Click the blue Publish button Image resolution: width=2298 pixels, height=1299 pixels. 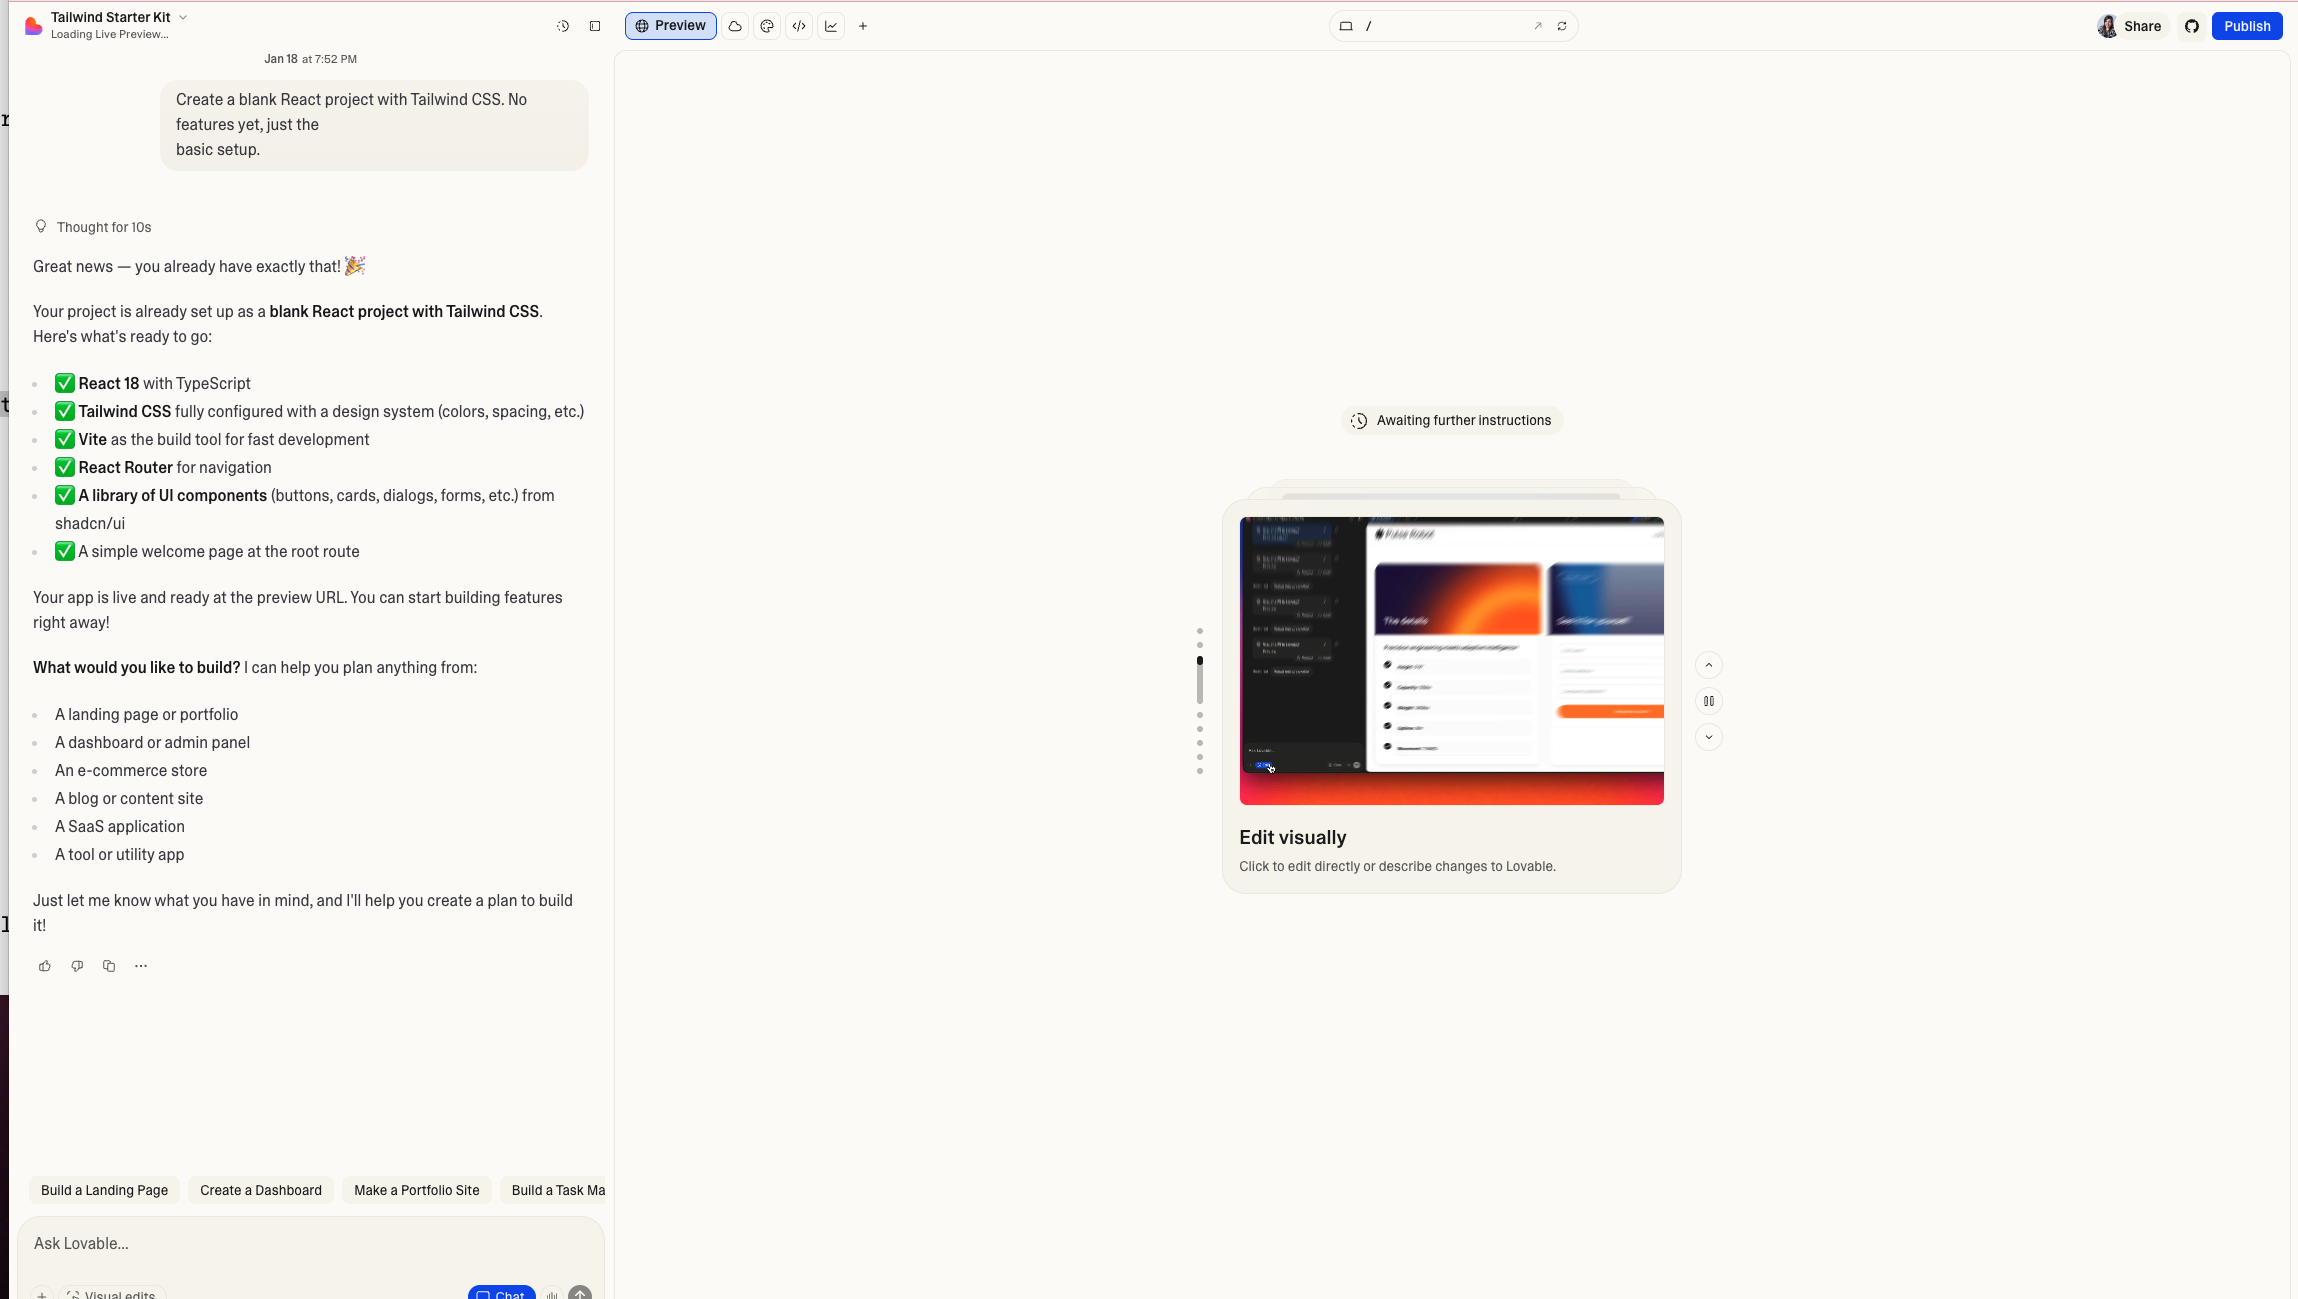click(x=2247, y=26)
